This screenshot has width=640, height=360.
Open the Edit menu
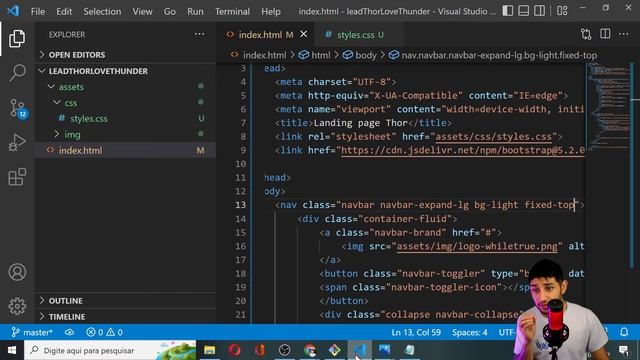click(x=64, y=11)
